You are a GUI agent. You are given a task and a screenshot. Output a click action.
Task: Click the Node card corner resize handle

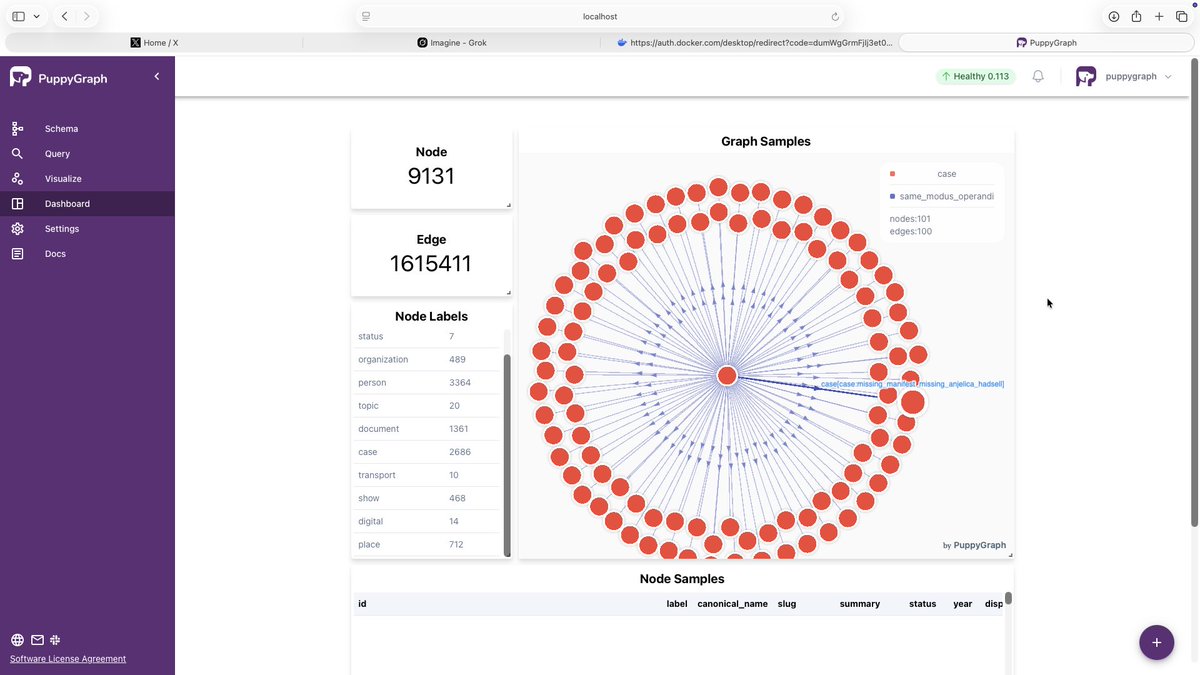click(x=508, y=205)
